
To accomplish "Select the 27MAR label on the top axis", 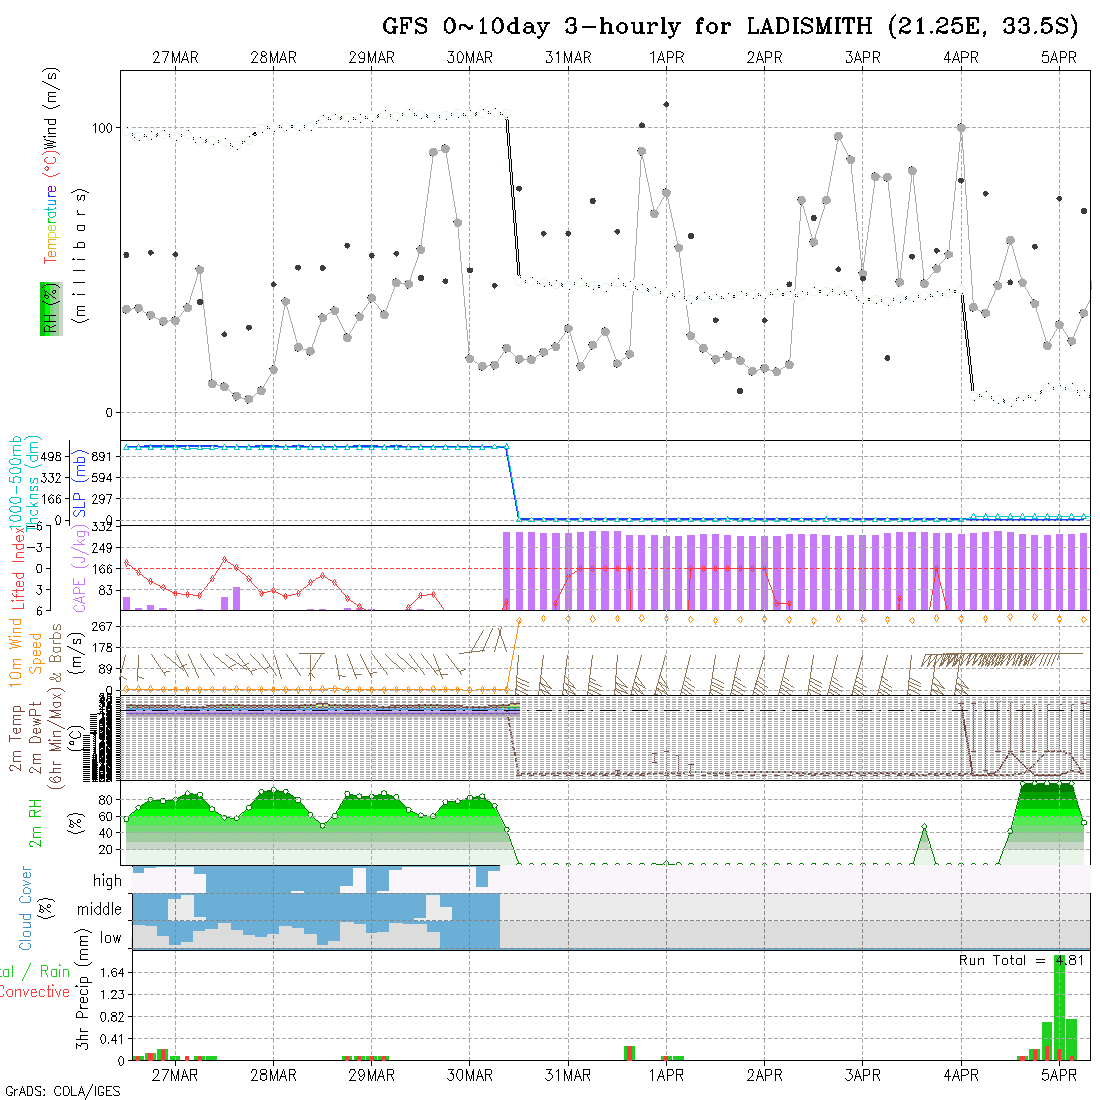I will [175, 58].
